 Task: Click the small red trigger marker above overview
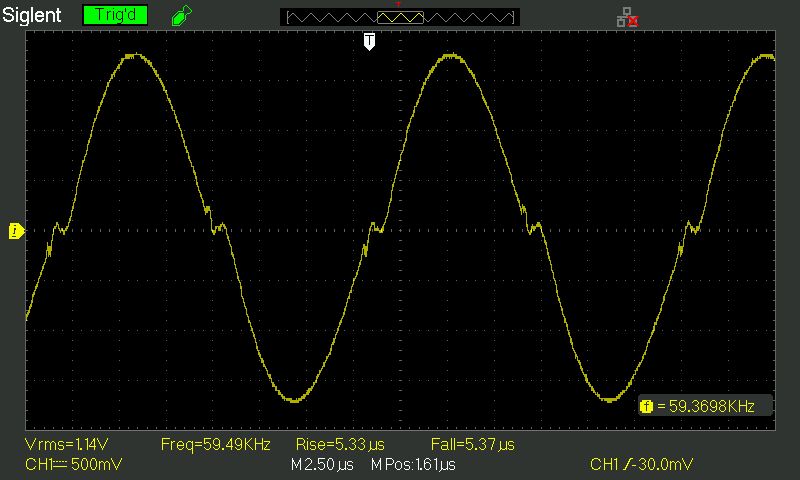point(398,5)
